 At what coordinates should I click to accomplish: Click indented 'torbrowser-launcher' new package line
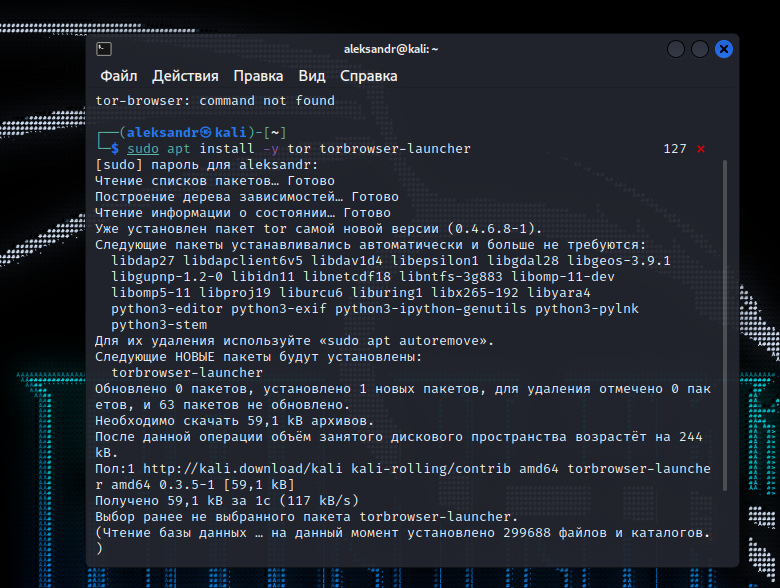187,373
